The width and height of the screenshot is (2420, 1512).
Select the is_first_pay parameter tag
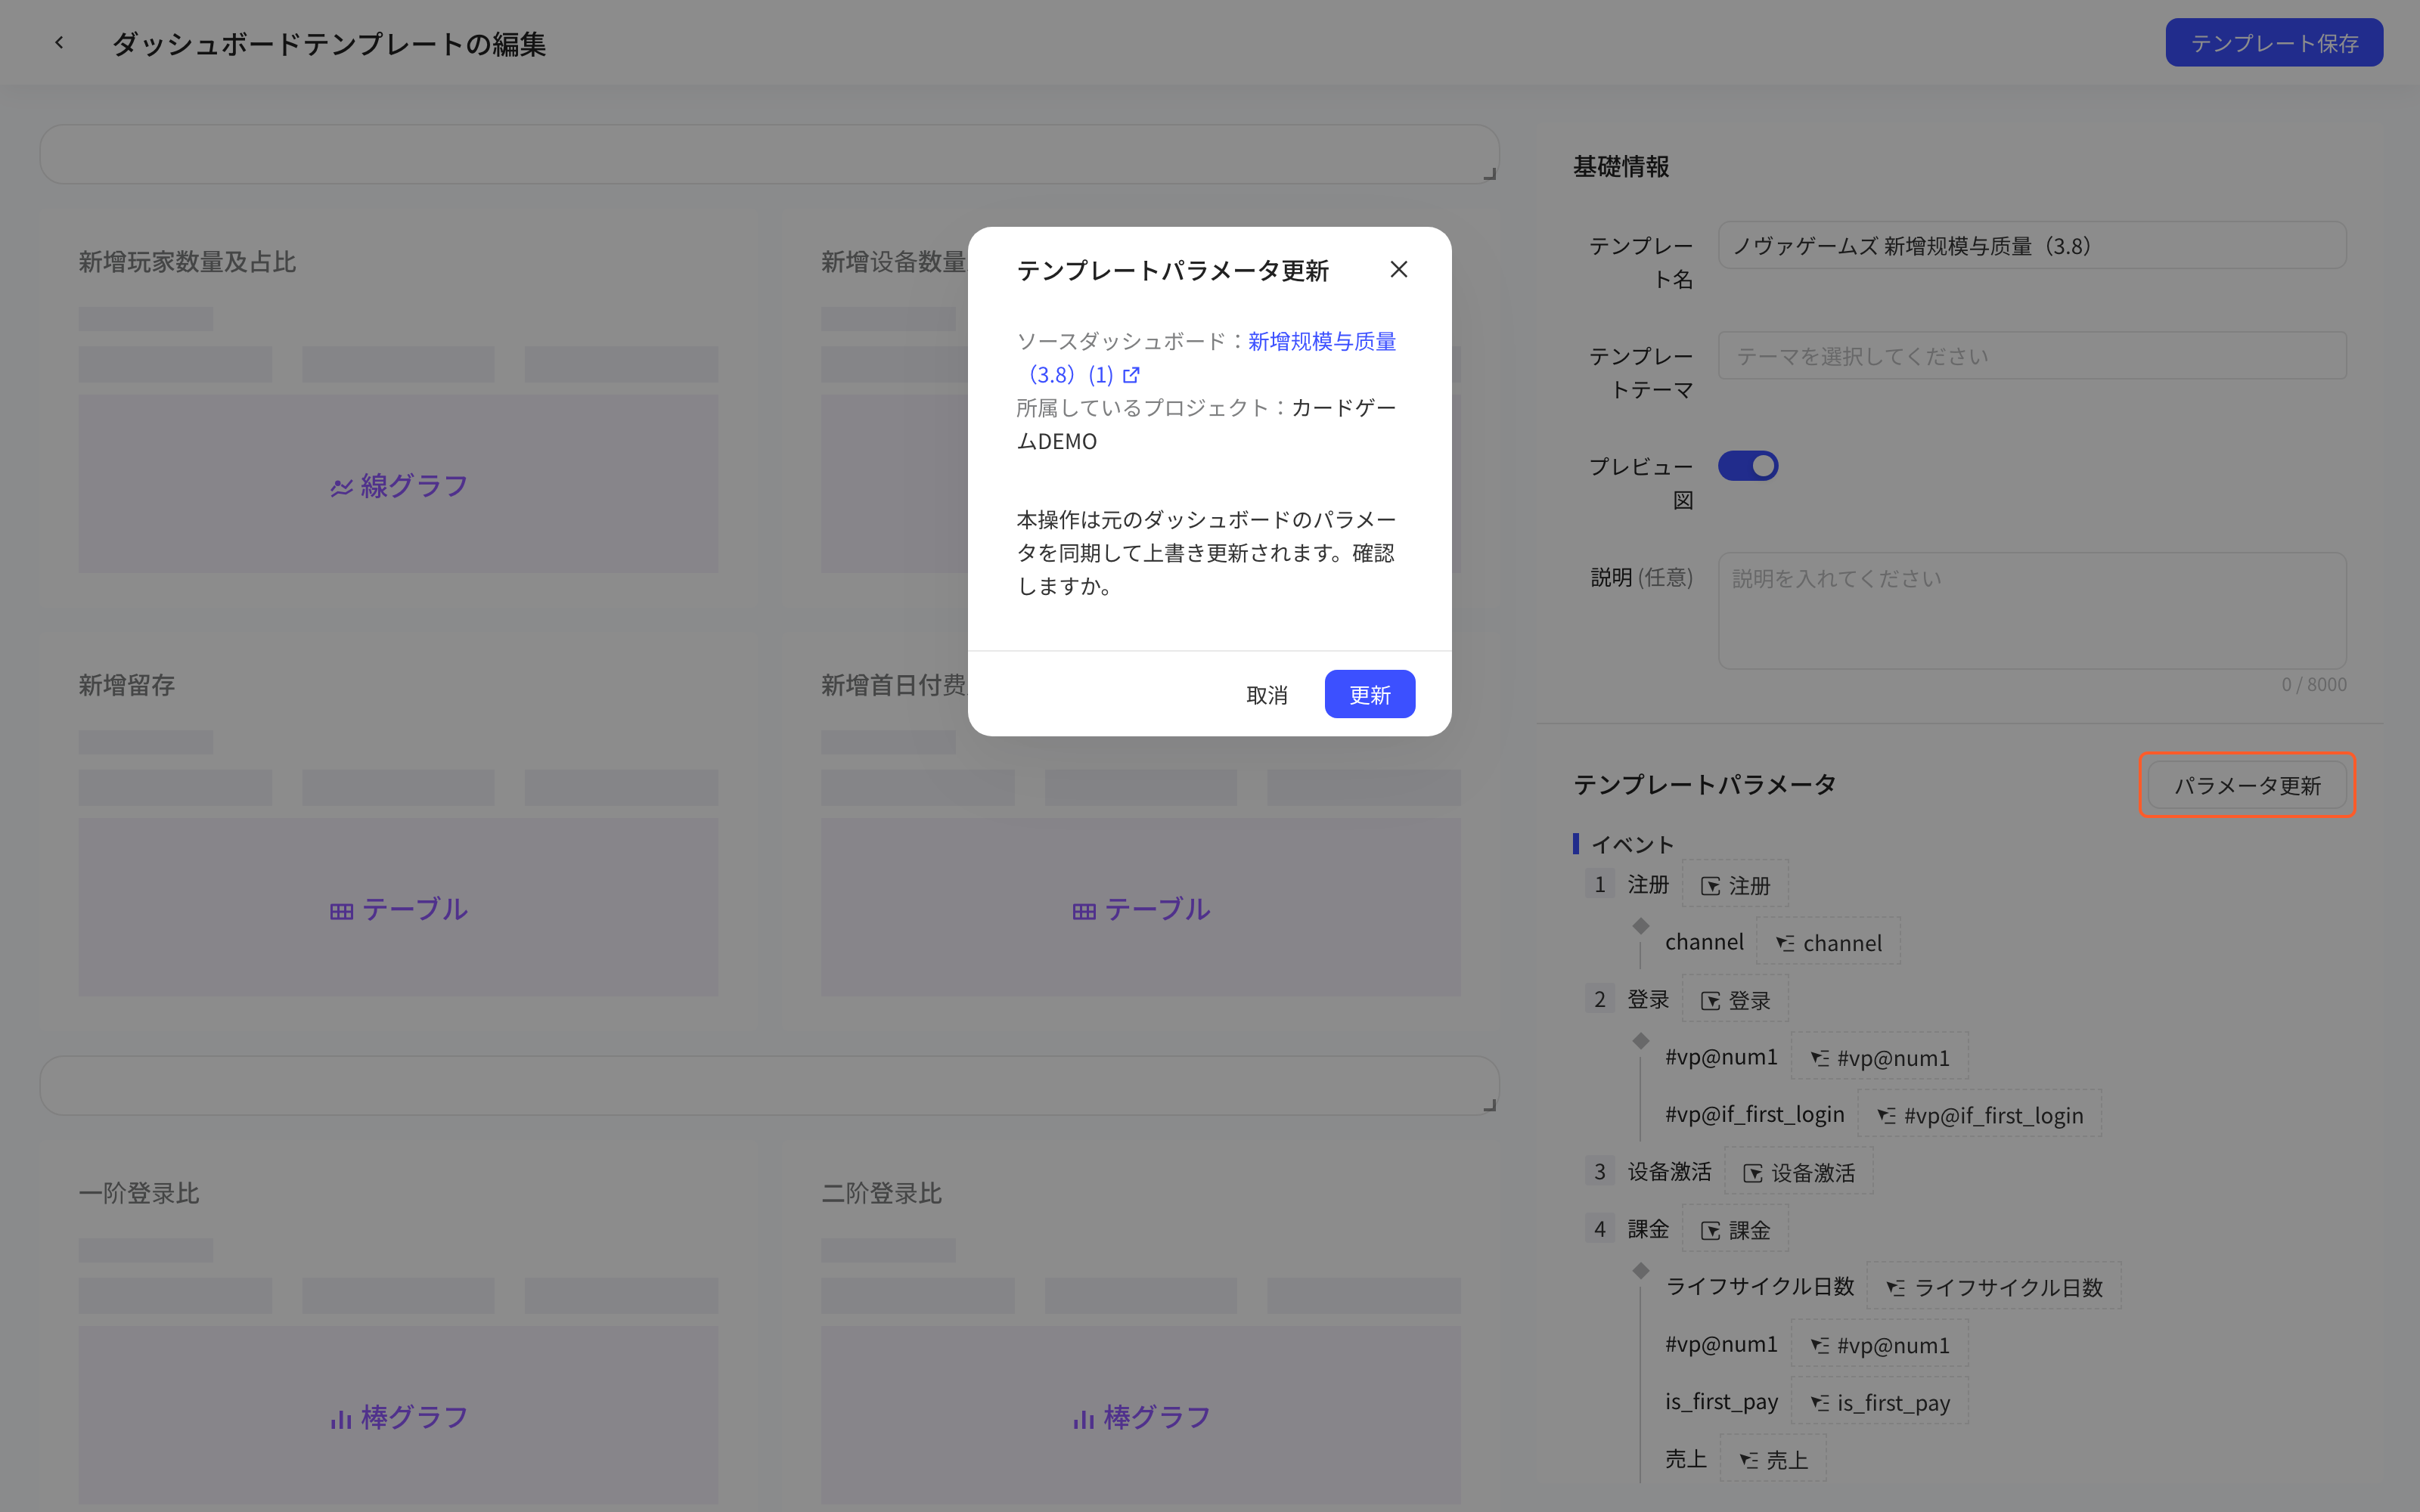click(1879, 1402)
